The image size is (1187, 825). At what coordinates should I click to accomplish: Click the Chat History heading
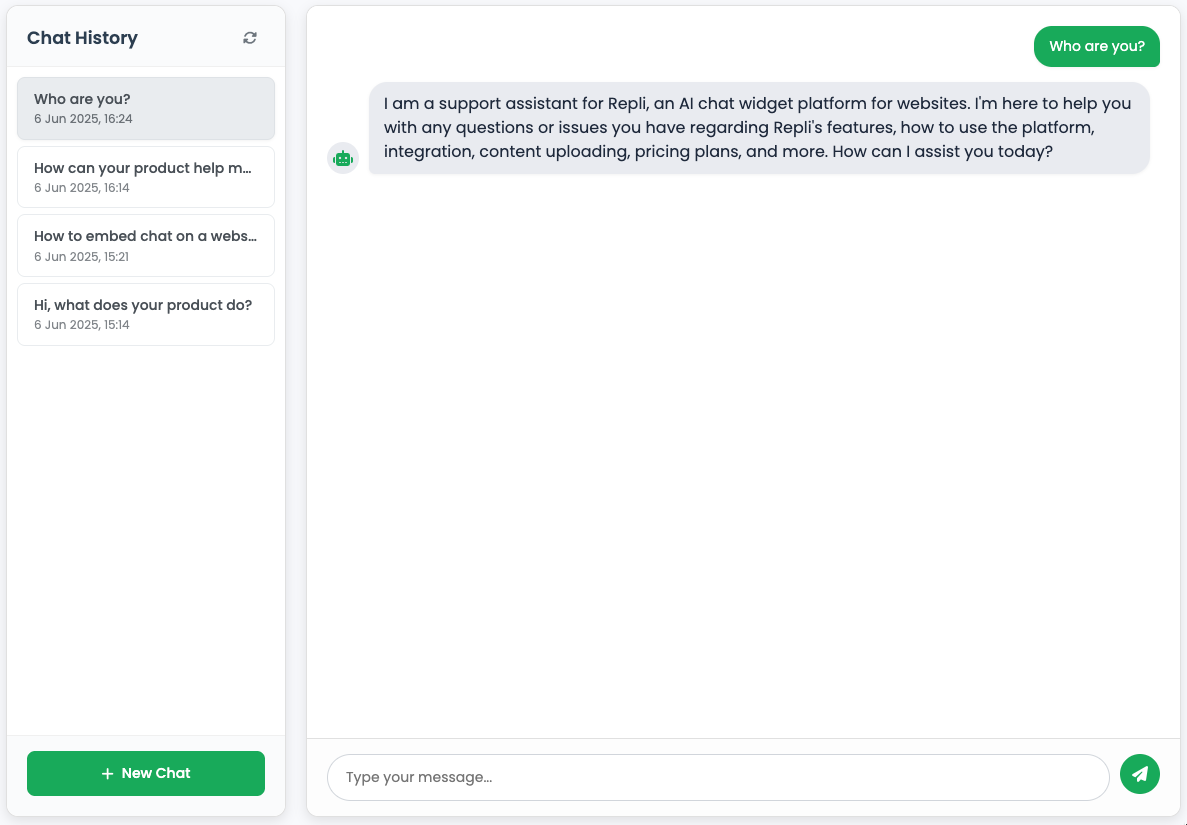[x=83, y=38]
